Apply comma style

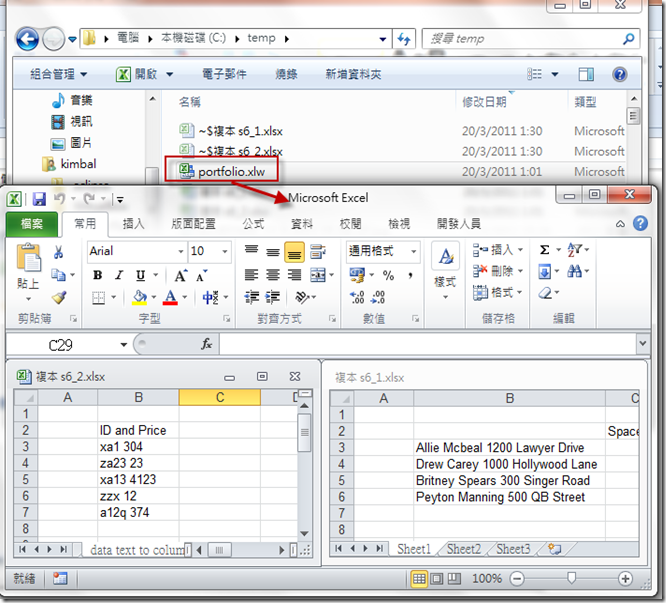click(x=410, y=275)
